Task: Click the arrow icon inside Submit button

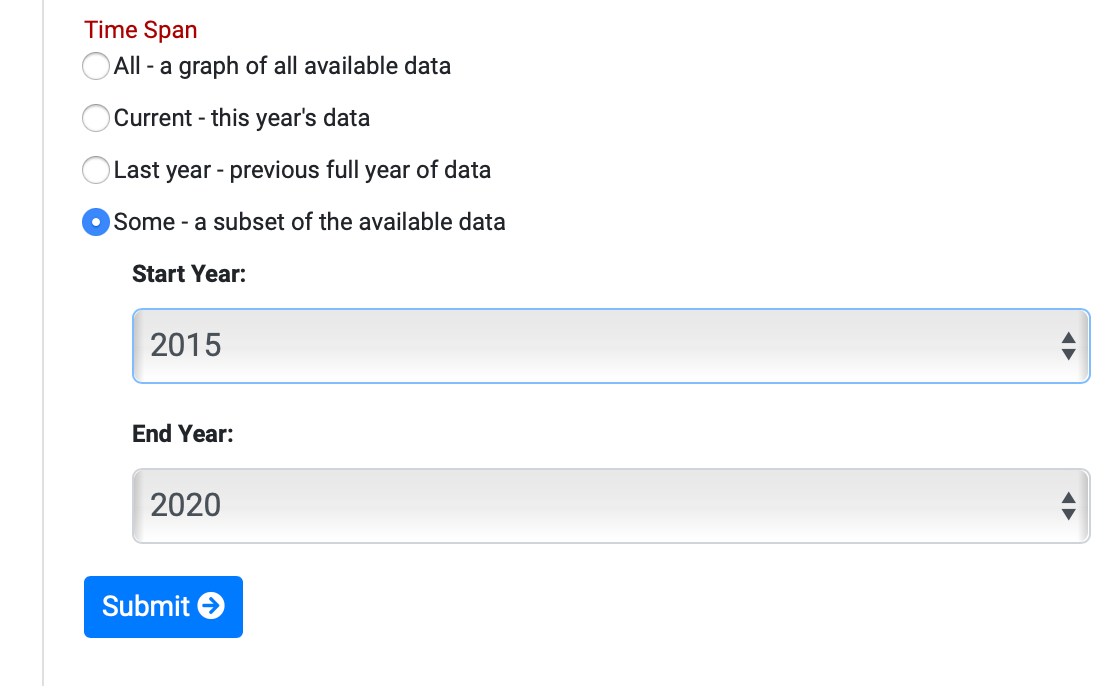Action: tap(211, 606)
